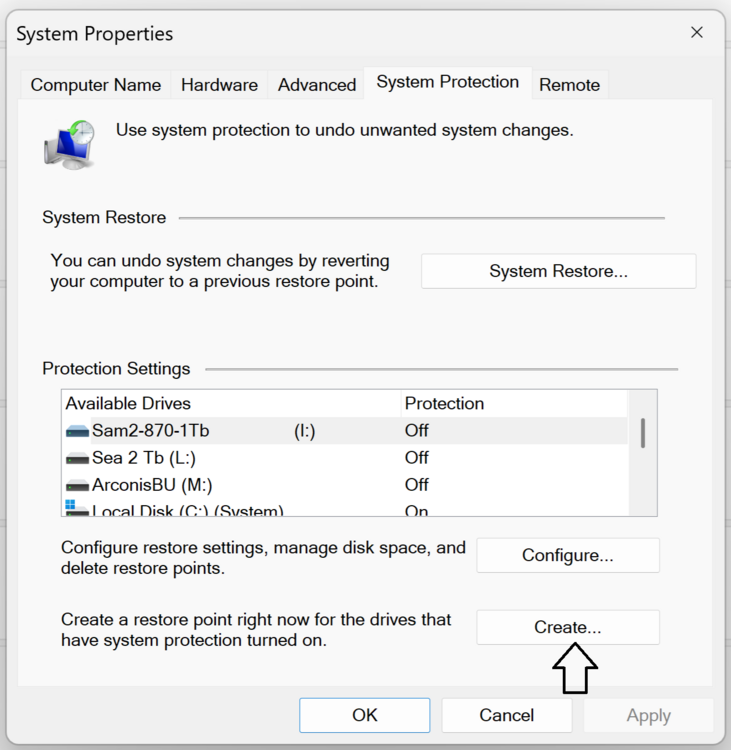This screenshot has height=750, width=731.
Task: Switch to the Computer Name tab
Action: pyautogui.click(x=96, y=85)
